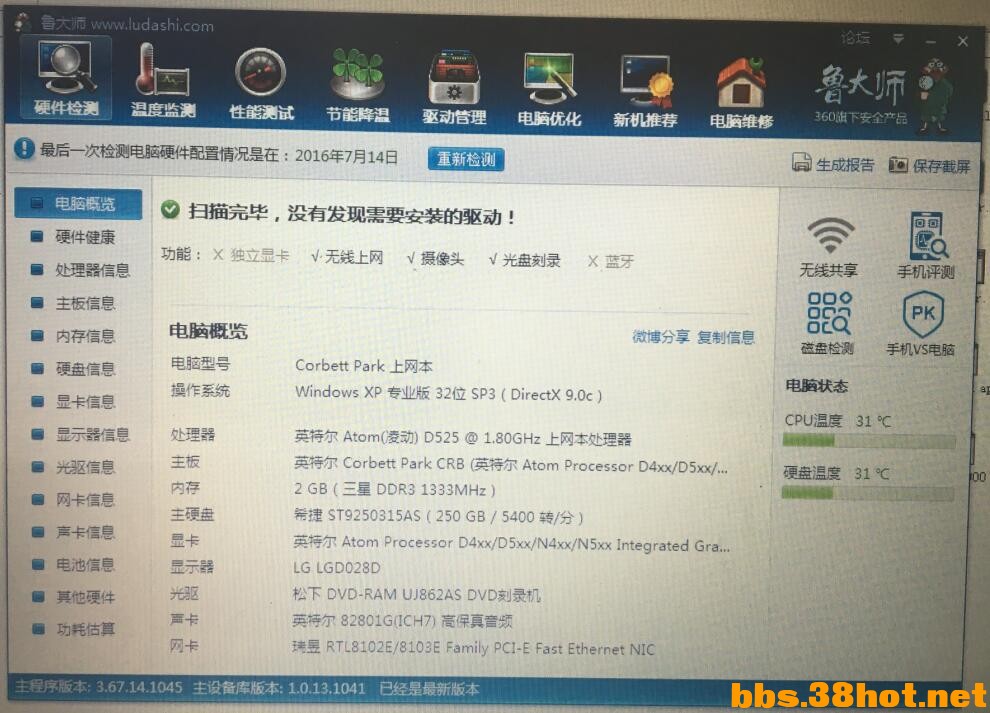Viewport: 990px width, 713px height.
Task: Launch the 性能测试 performance test
Action: tap(261, 83)
